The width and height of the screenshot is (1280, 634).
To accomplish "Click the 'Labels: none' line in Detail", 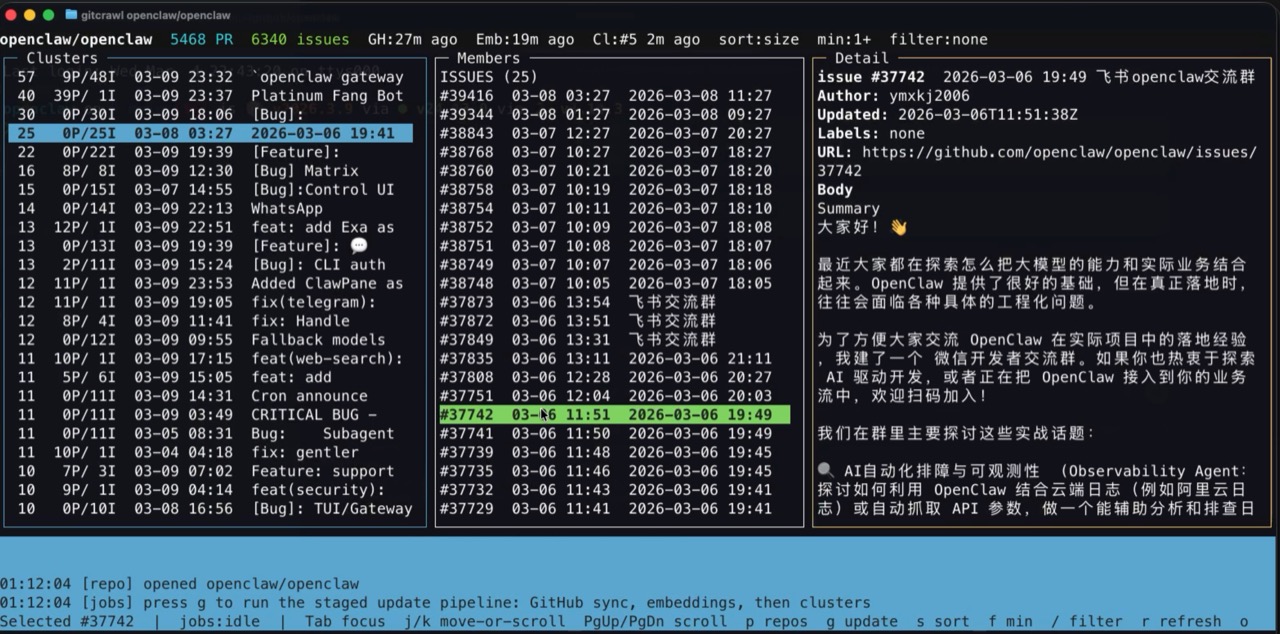I will click(x=871, y=133).
